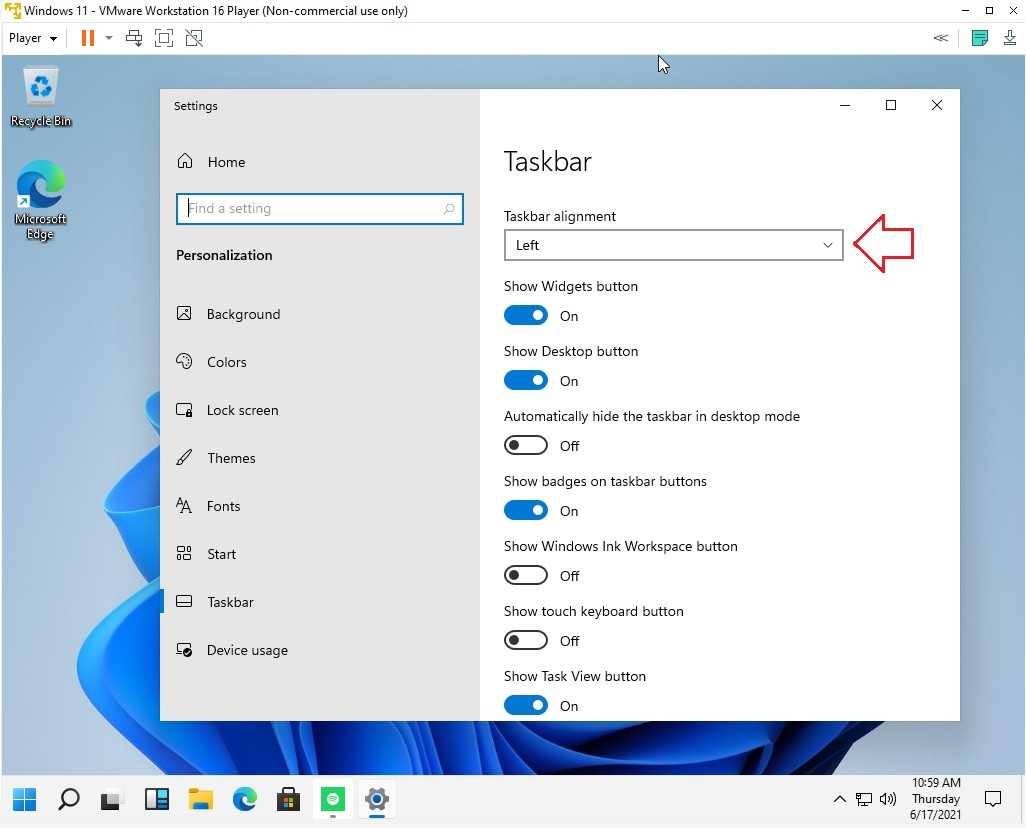Show hidden system tray icons
1026x828 pixels.
pos(840,799)
